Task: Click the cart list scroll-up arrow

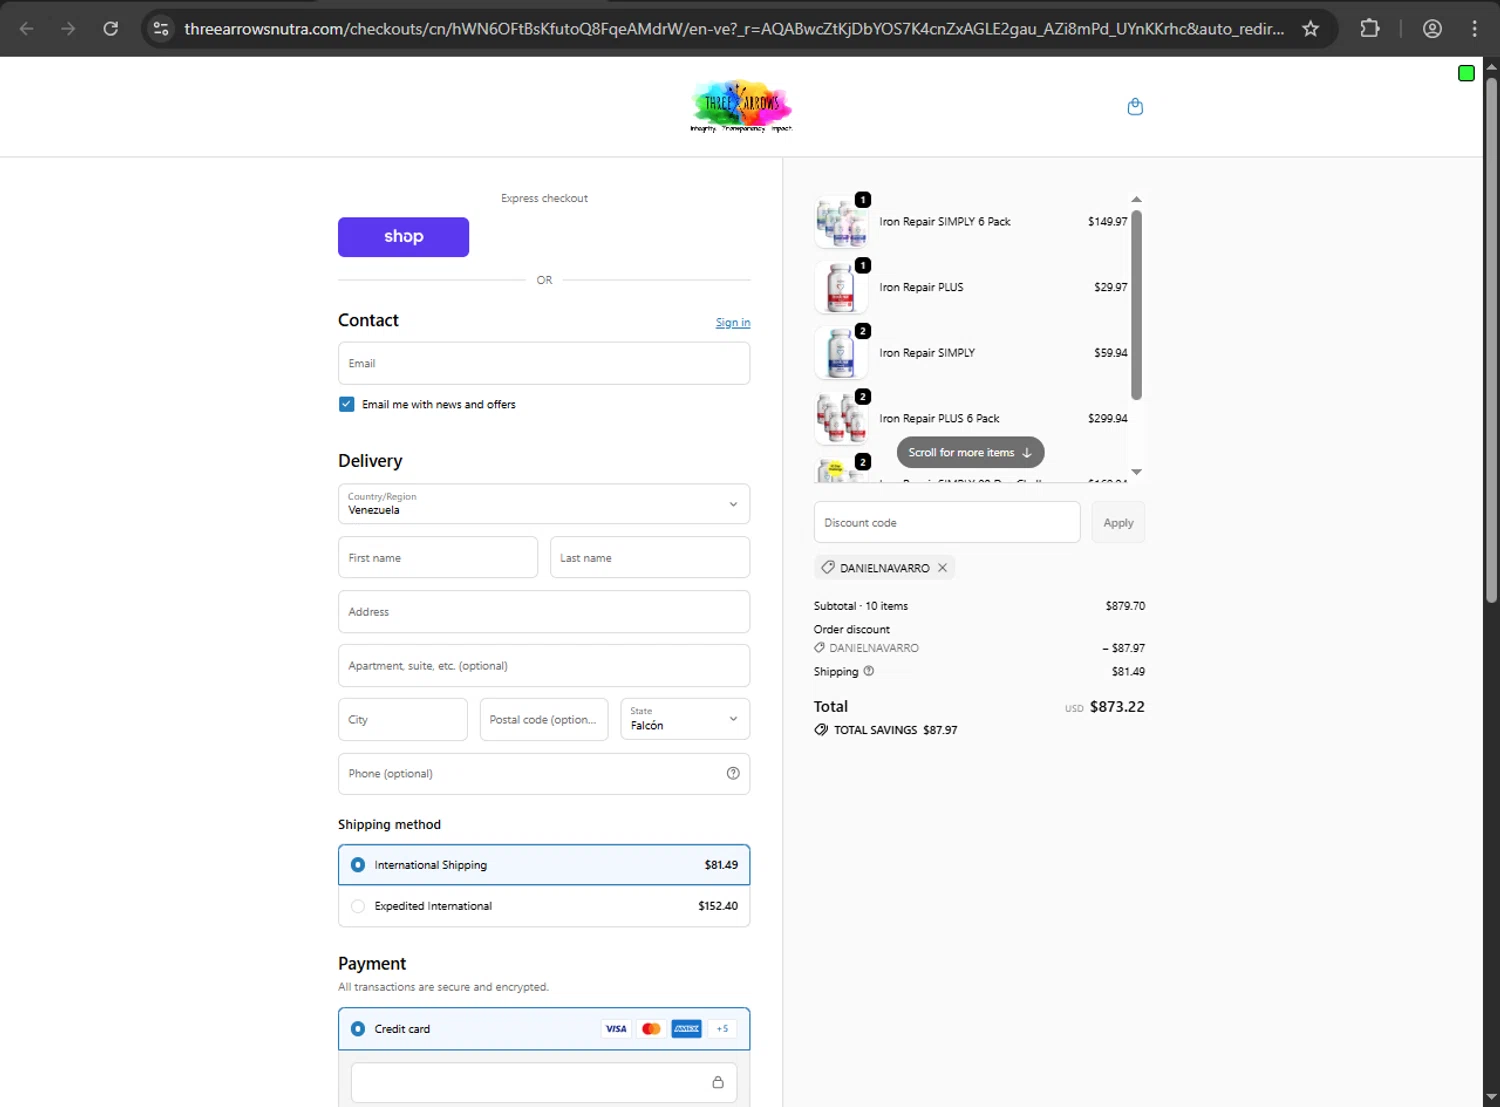Action: (x=1136, y=199)
